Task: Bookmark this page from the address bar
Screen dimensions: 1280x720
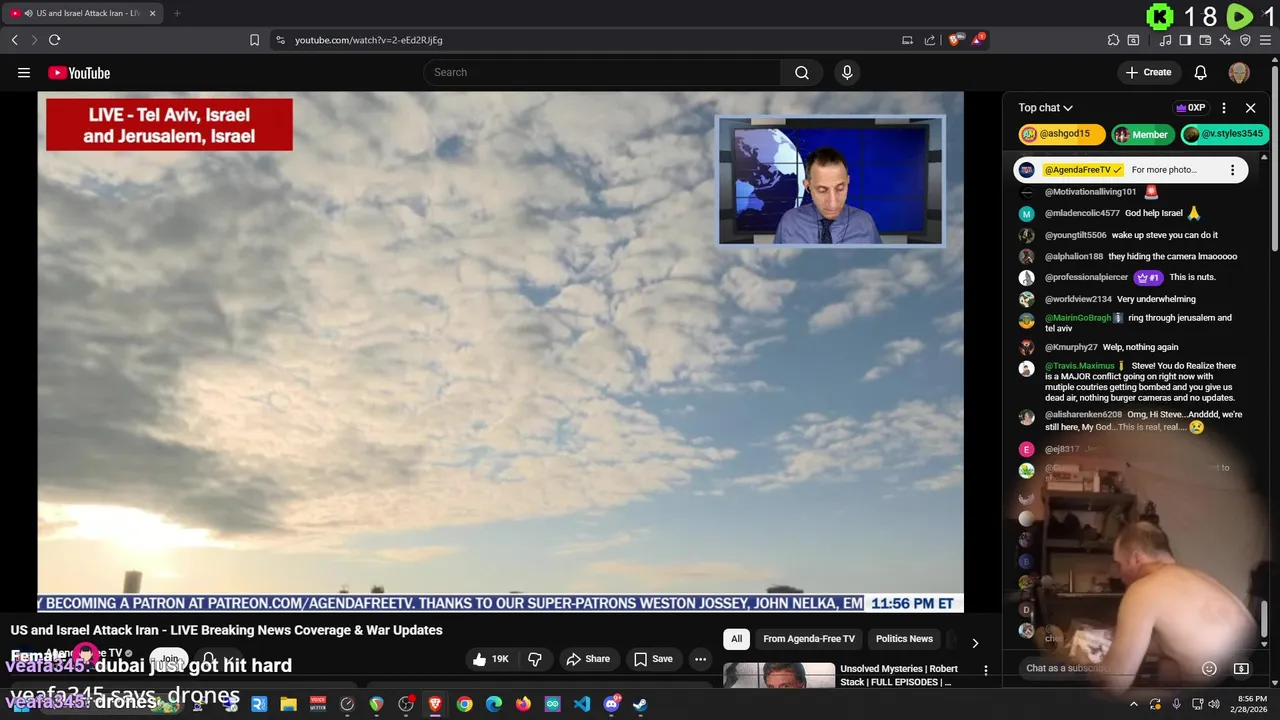Action: coord(254,40)
